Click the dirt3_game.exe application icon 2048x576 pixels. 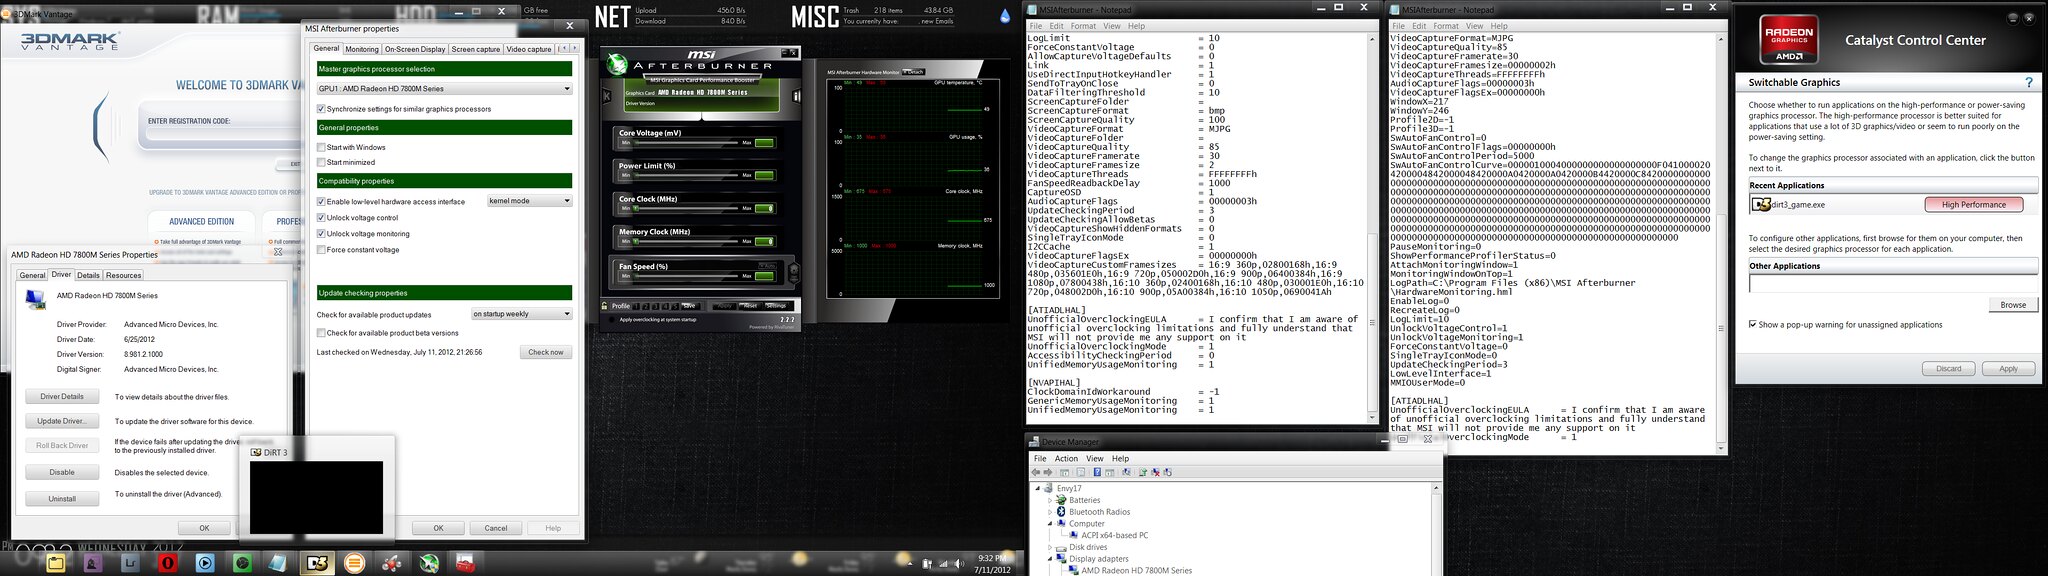click(1760, 204)
